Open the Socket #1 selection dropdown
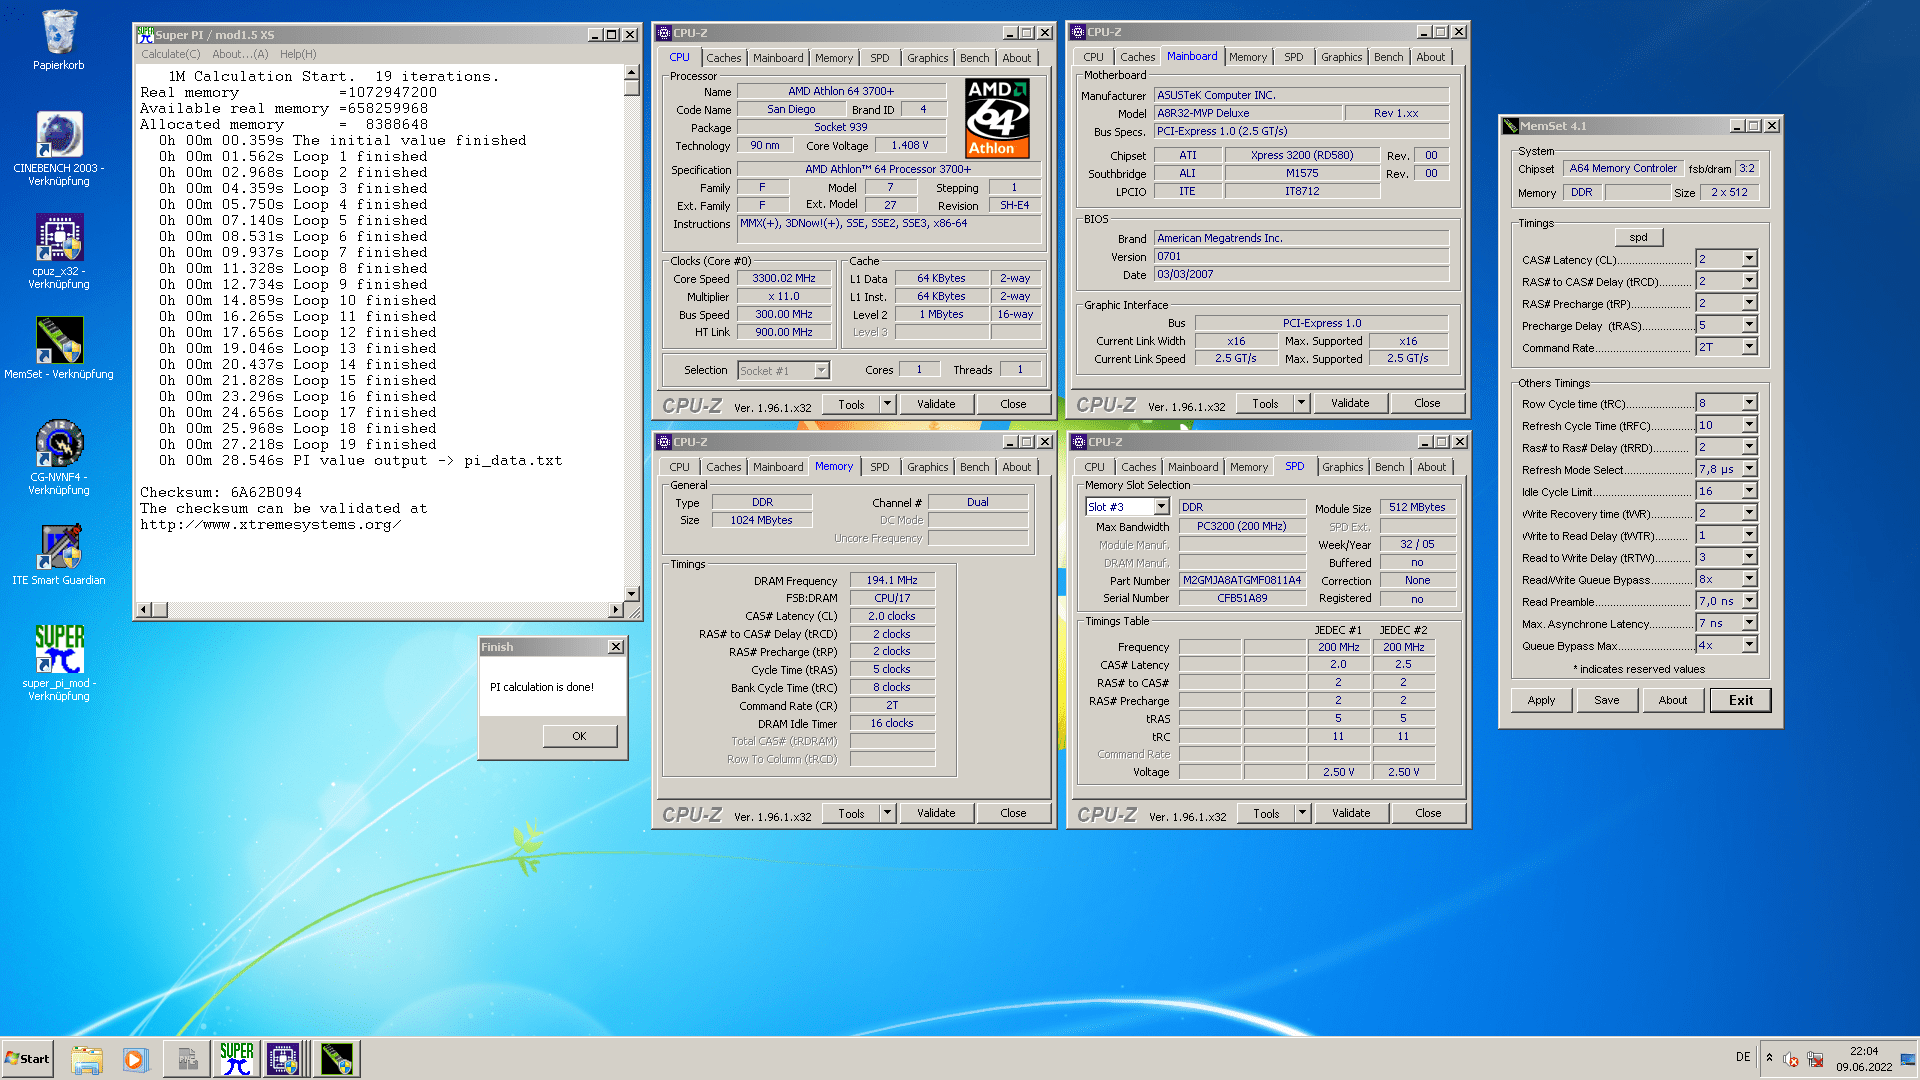This screenshot has width=1920, height=1080. (821, 370)
